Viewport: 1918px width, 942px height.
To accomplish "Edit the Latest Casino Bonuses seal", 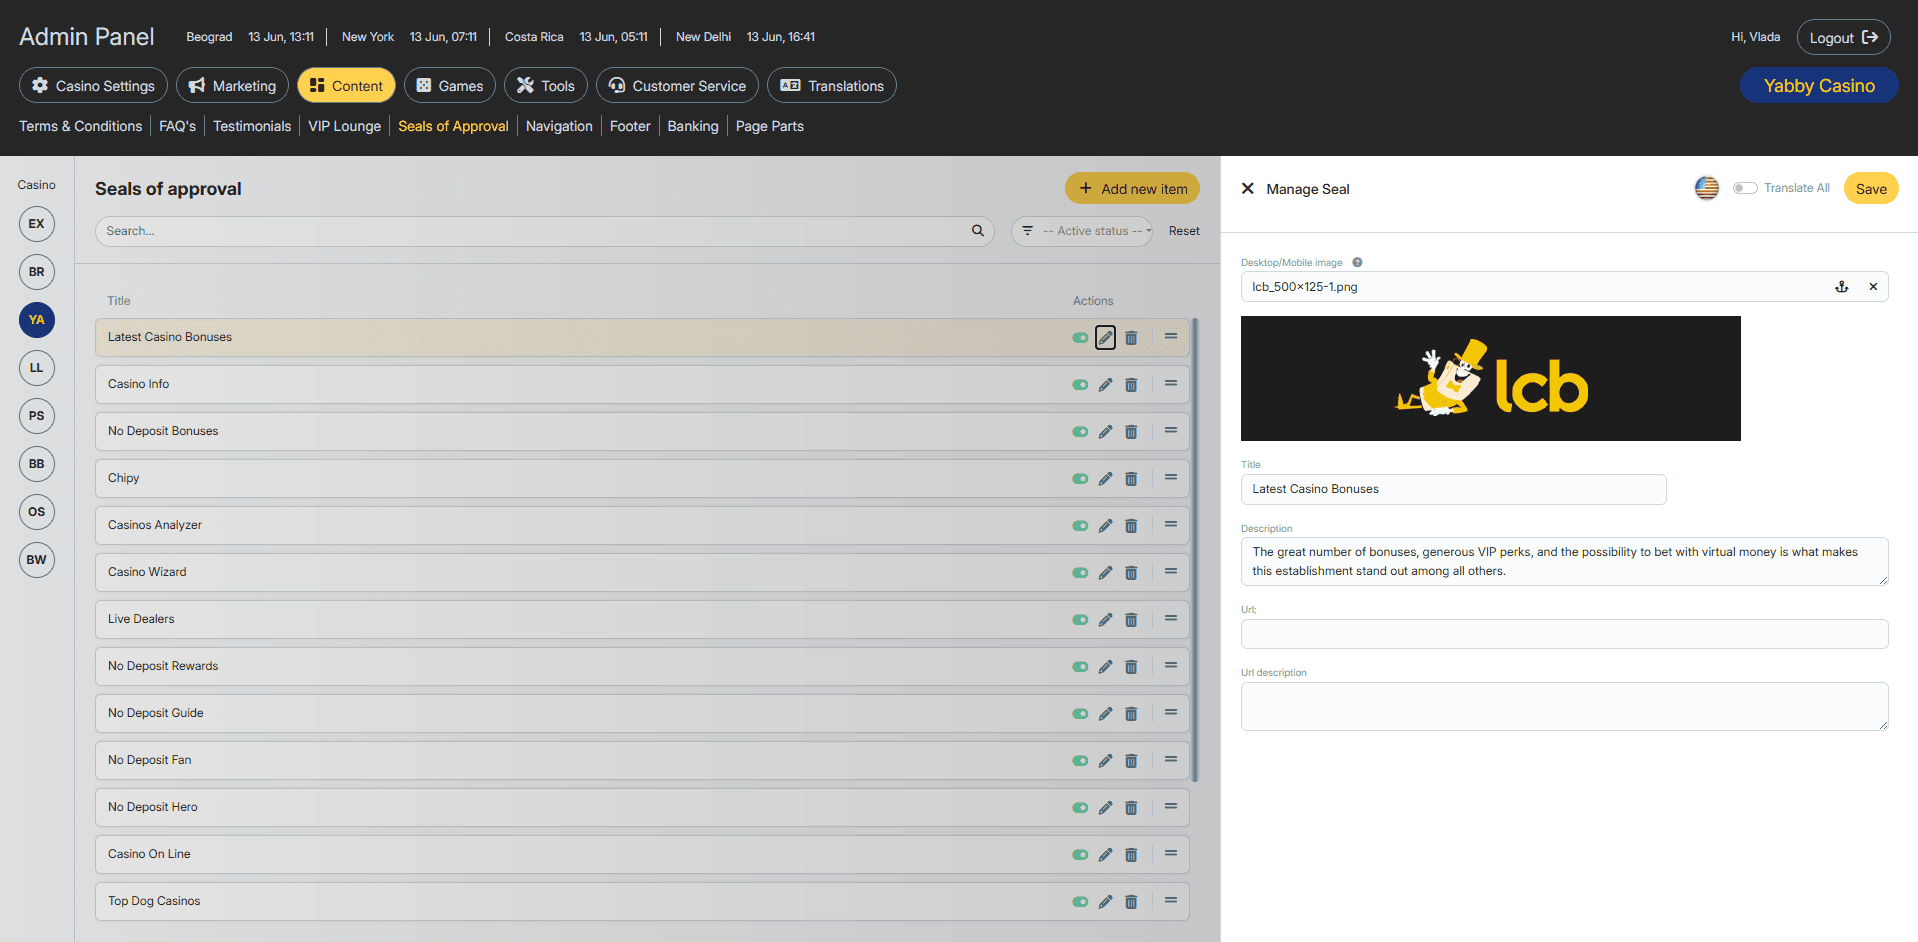I will [x=1105, y=338].
